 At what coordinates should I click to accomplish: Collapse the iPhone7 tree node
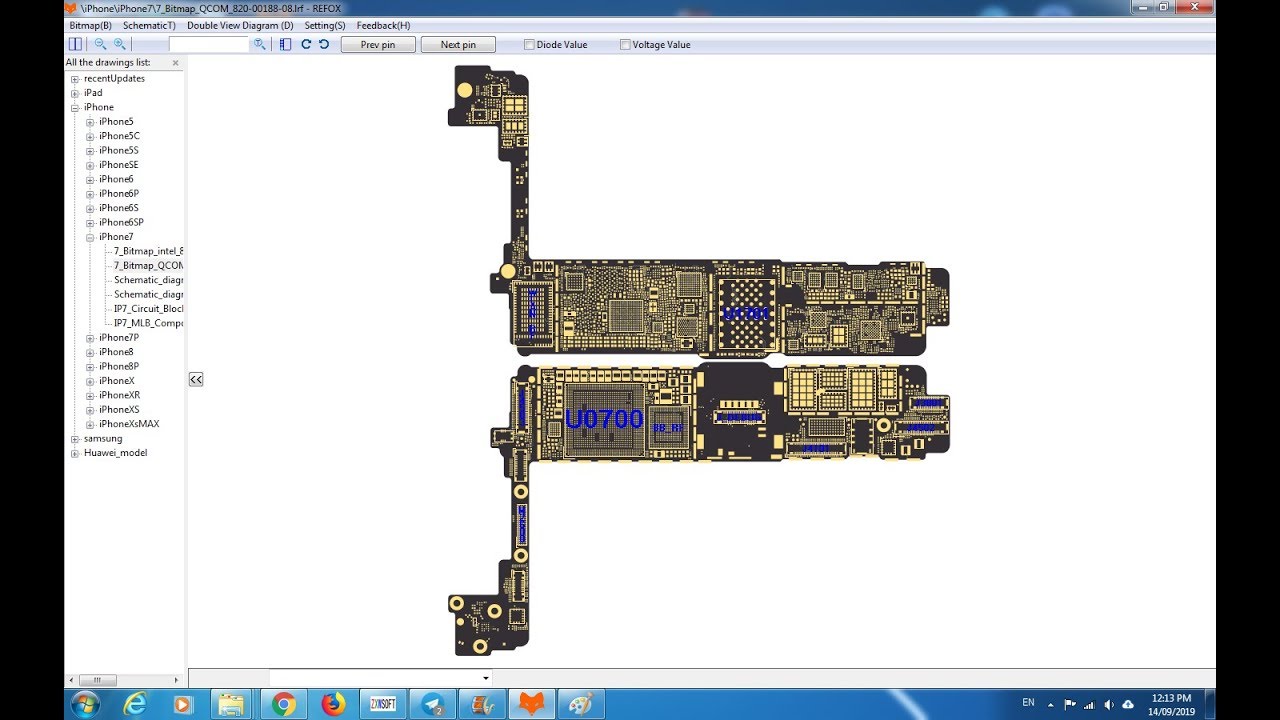point(90,237)
